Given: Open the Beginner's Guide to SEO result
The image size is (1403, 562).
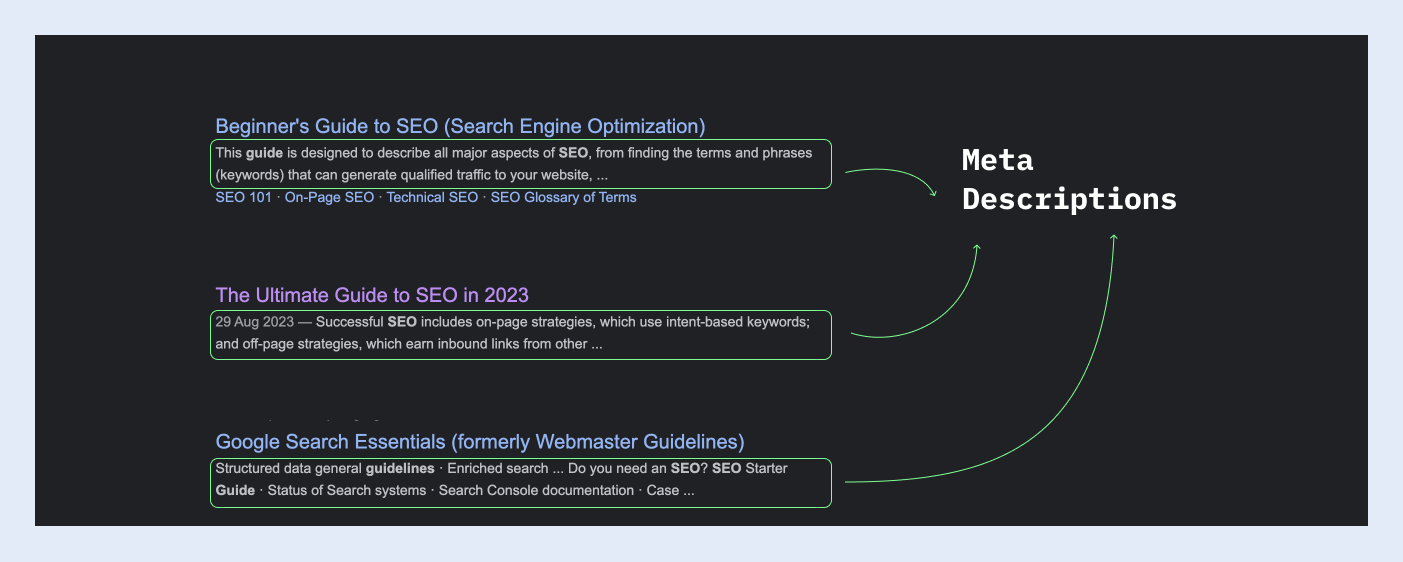Looking at the screenshot, I should 460,126.
